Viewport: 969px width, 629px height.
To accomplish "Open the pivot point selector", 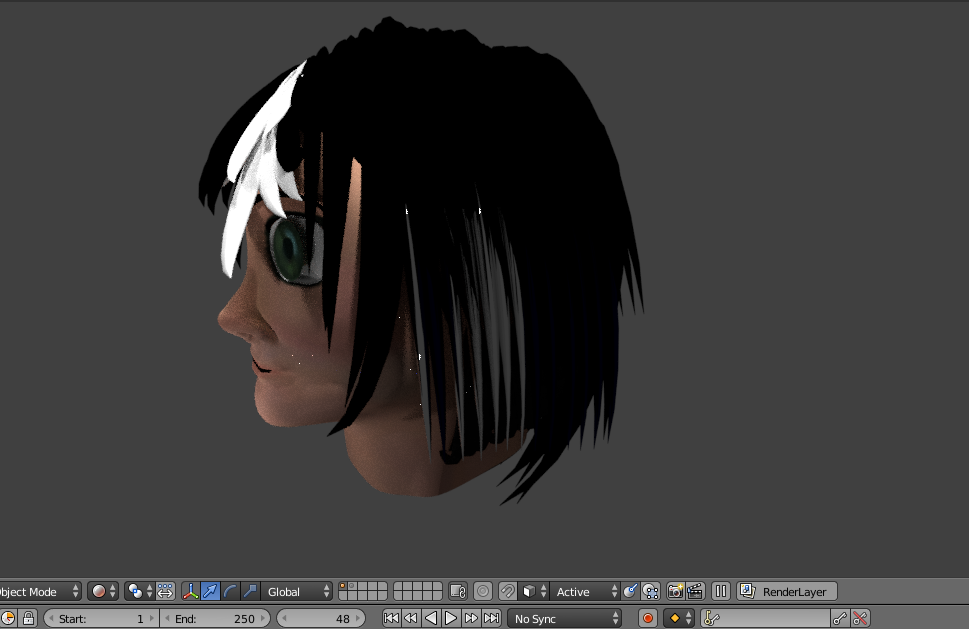I will (x=139, y=591).
